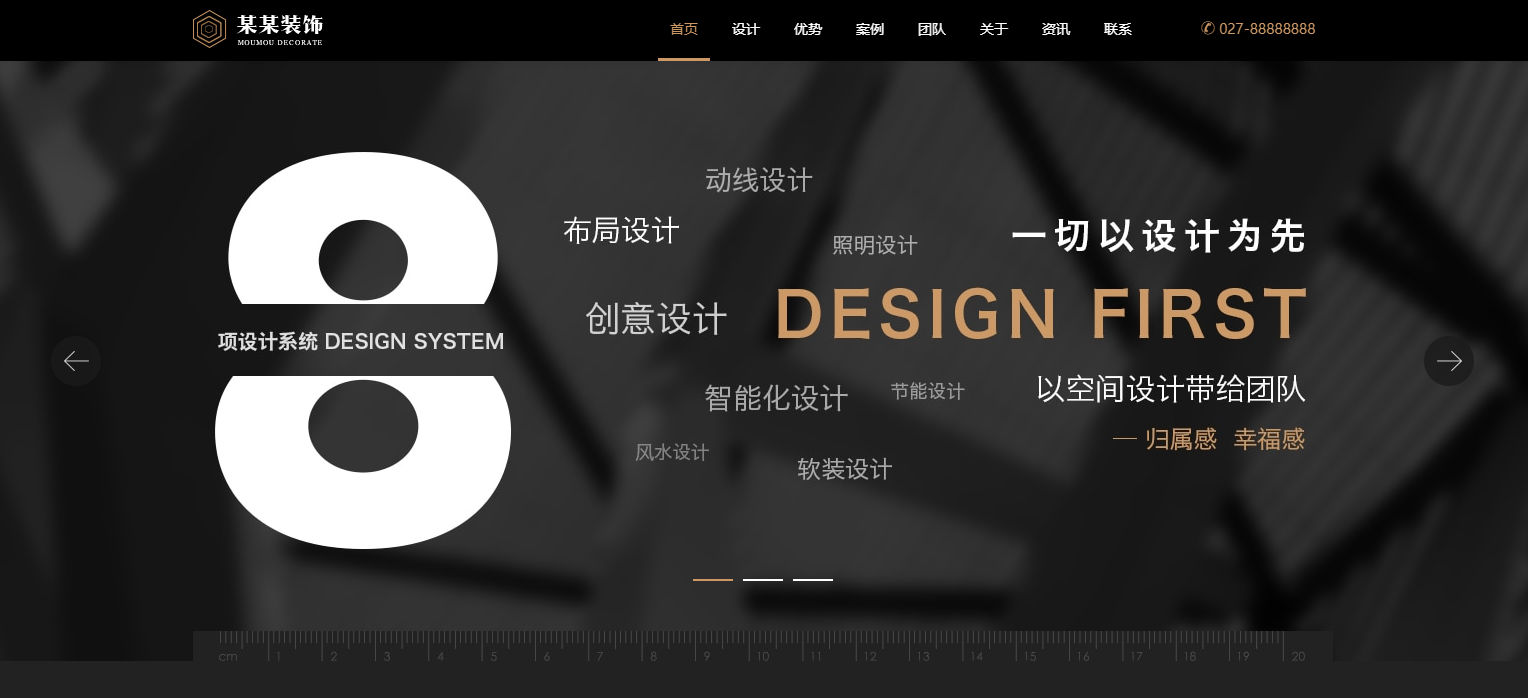This screenshot has width=1528, height=698.
Task: Go to the 优势 page
Action: pyautogui.click(x=808, y=30)
